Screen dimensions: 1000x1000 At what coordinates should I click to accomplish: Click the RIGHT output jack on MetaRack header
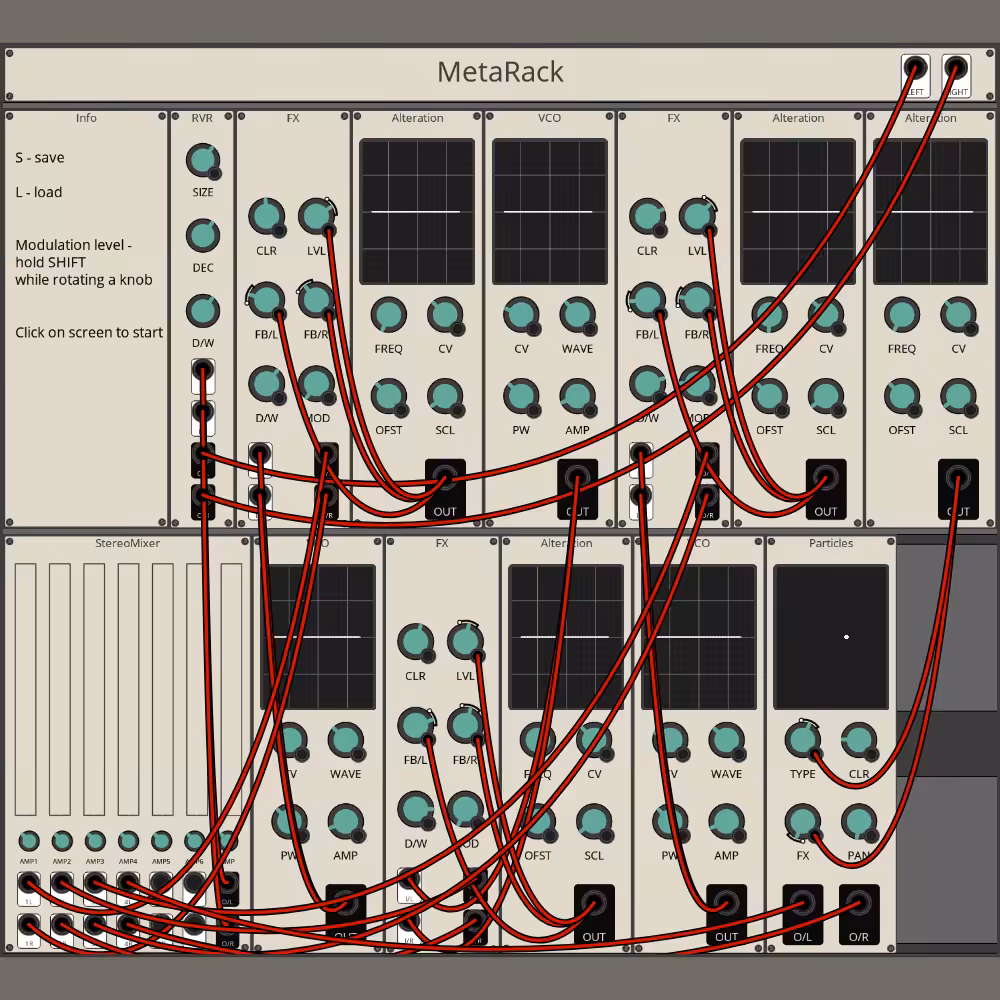(955, 68)
